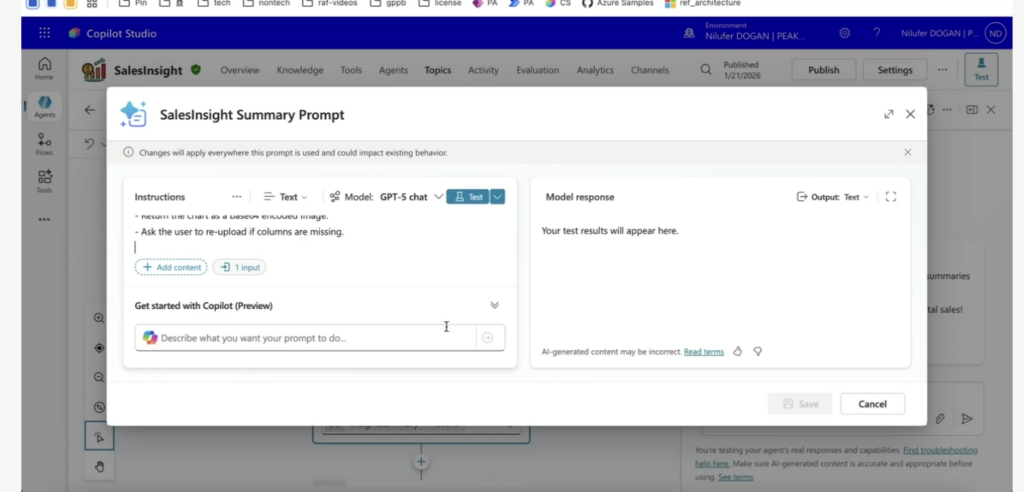Image resolution: width=1024 pixels, height=492 pixels.
Task: Click into the Instructions text editor
Action: point(319,232)
